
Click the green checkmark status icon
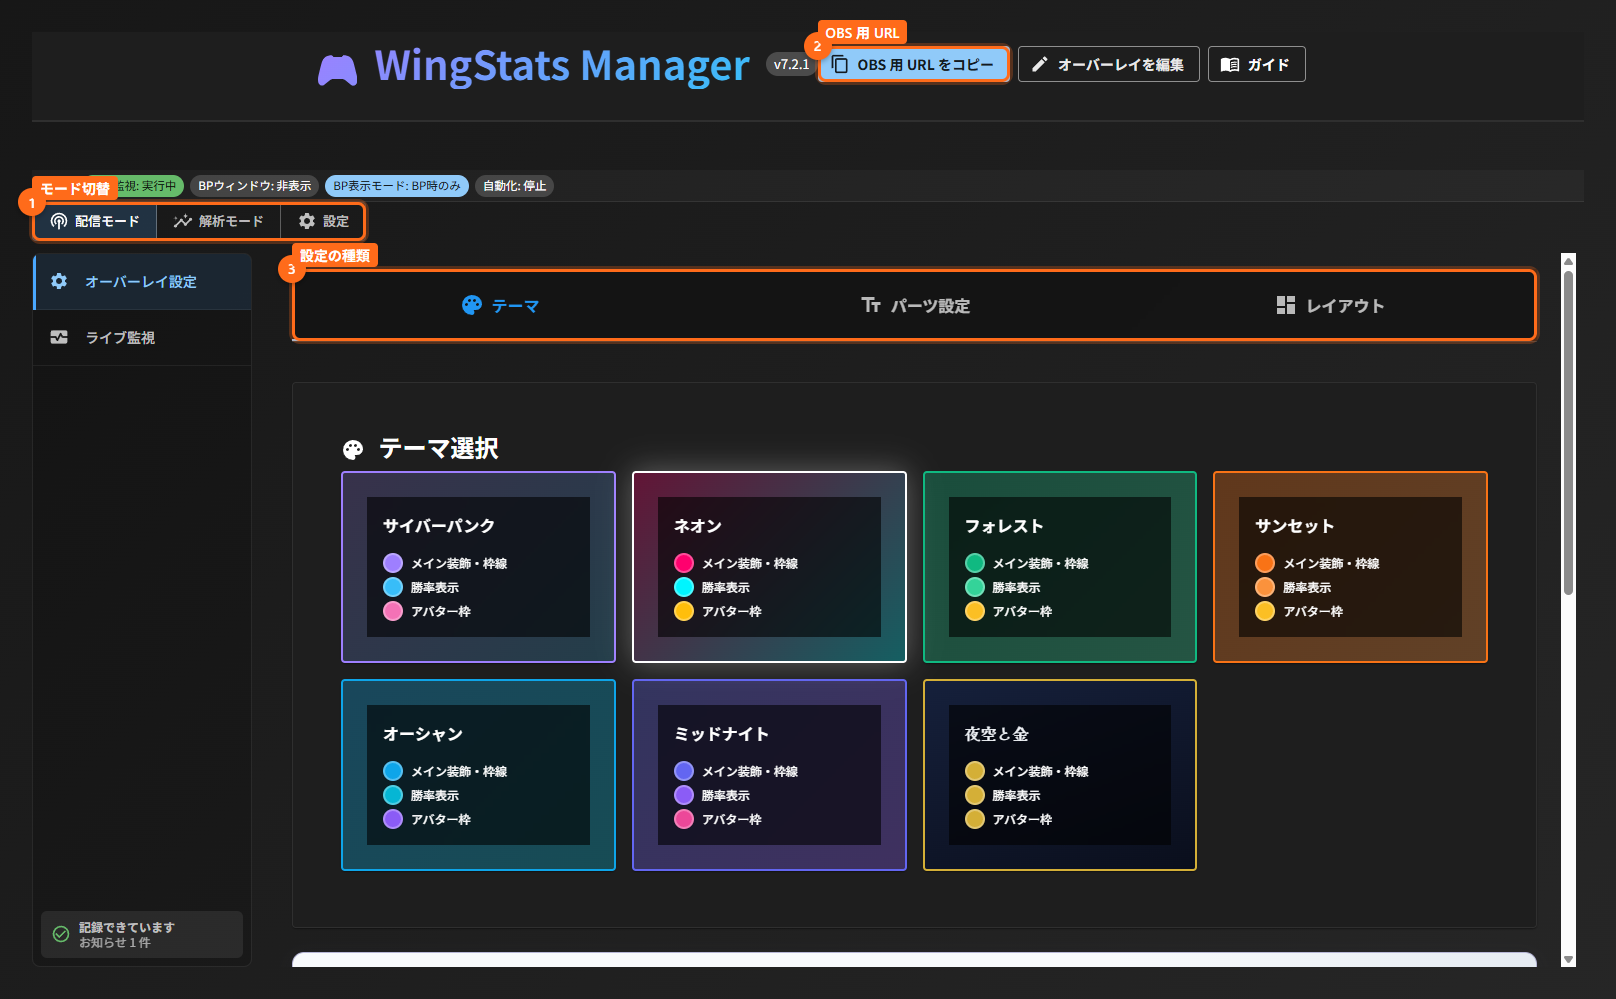click(61, 934)
